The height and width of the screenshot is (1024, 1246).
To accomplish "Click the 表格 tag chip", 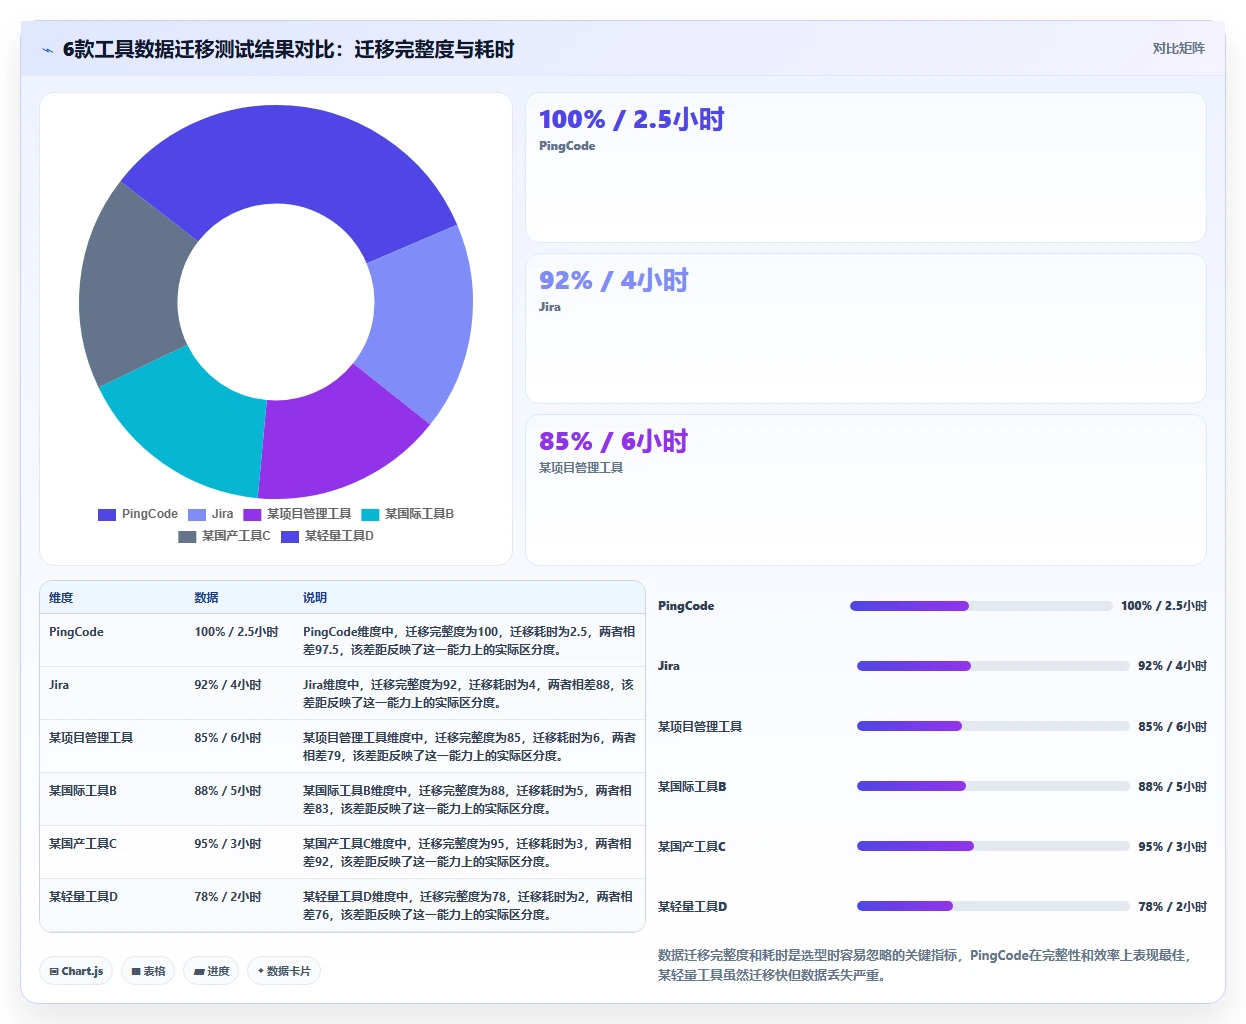I will (x=148, y=971).
